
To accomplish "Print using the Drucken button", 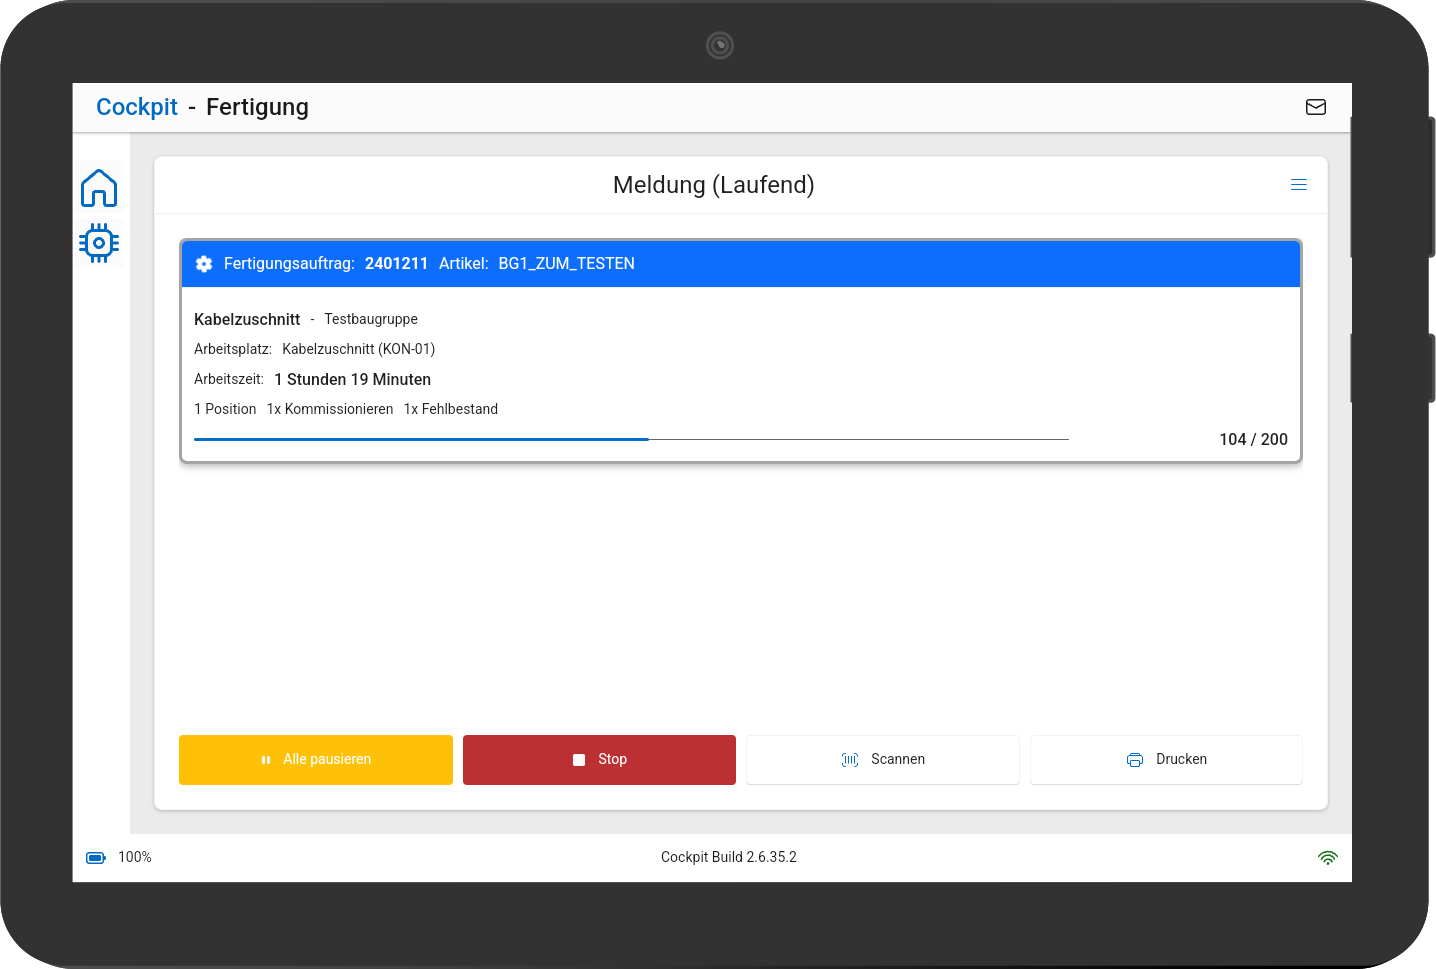I will pos(1166,760).
